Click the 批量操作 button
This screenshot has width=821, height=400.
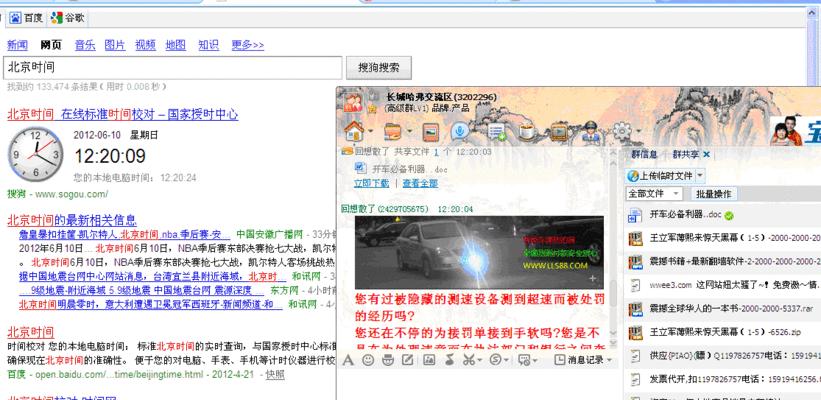pyautogui.click(x=714, y=194)
